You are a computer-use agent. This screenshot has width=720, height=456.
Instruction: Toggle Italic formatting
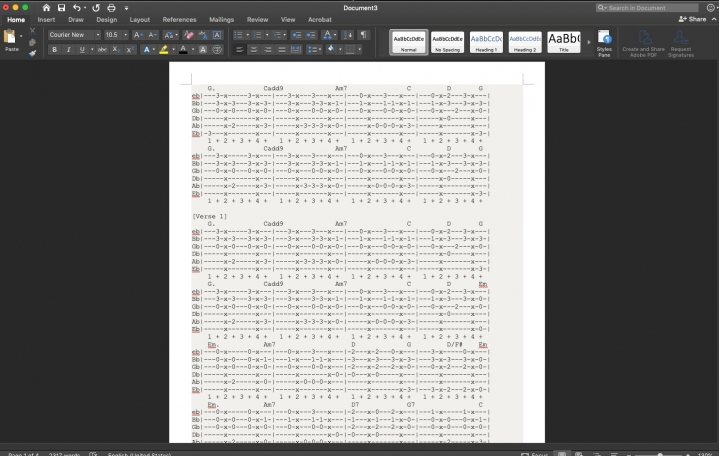68,50
